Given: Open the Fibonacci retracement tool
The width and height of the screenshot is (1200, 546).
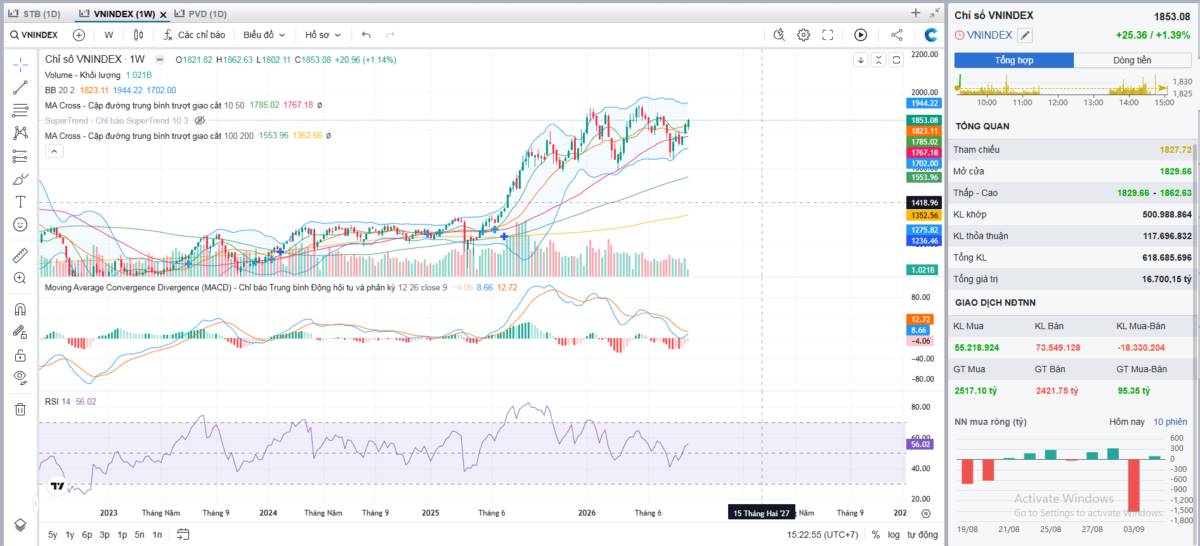Looking at the screenshot, I should pyautogui.click(x=20, y=110).
